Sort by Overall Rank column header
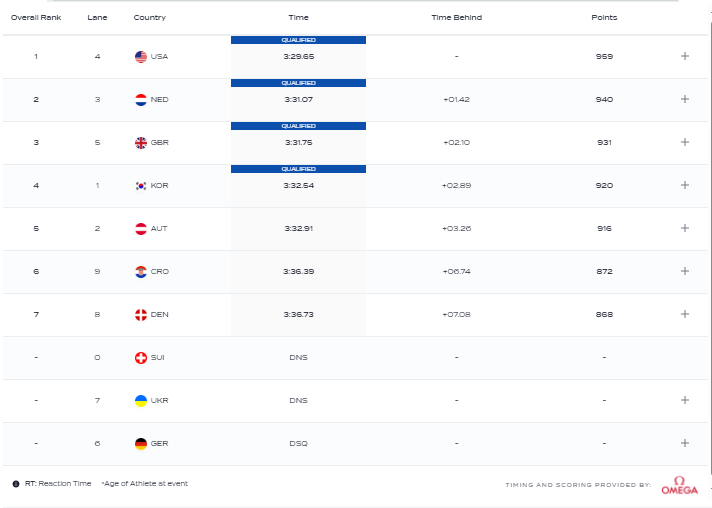Image resolution: width=712 pixels, height=508 pixels. (36, 18)
